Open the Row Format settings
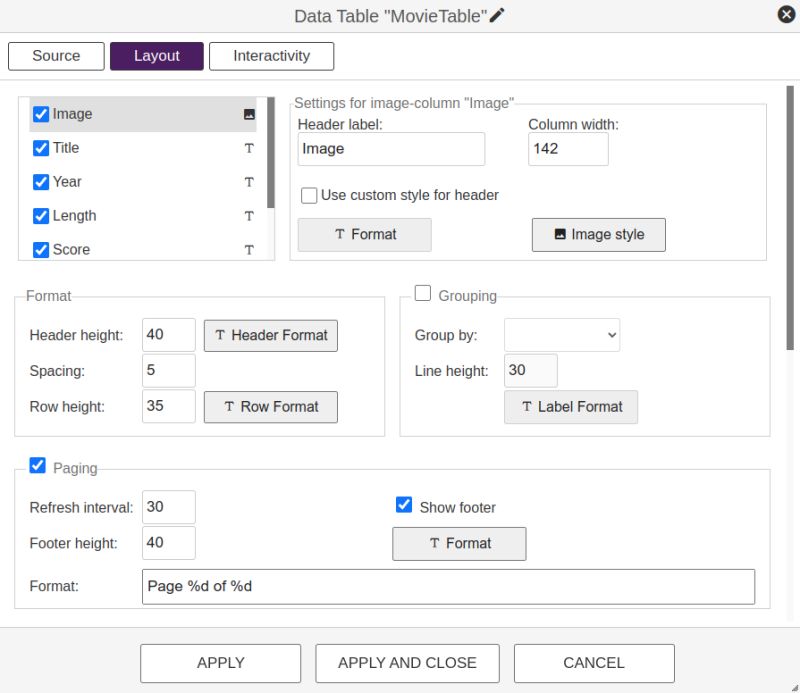This screenshot has width=800, height=693. tap(270, 407)
